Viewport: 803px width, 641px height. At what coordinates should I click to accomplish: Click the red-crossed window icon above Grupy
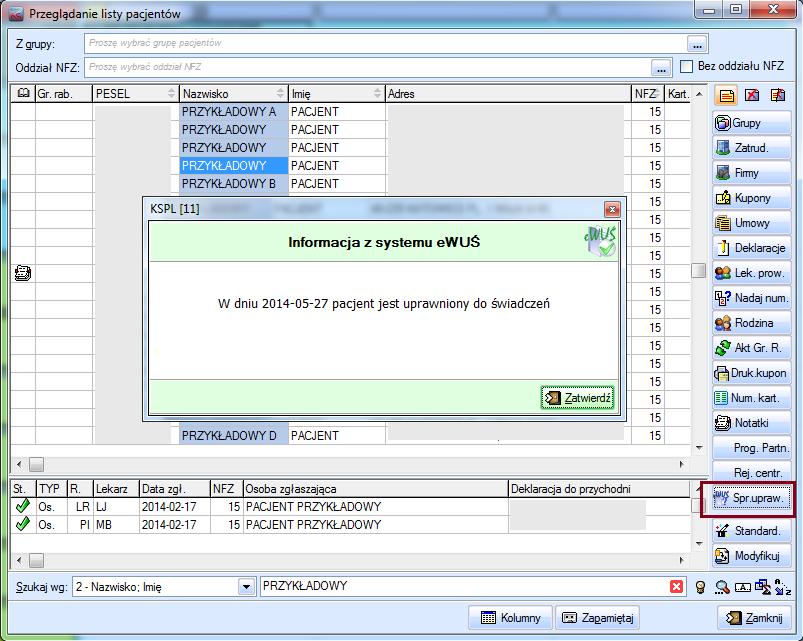pyautogui.click(x=751, y=95)
